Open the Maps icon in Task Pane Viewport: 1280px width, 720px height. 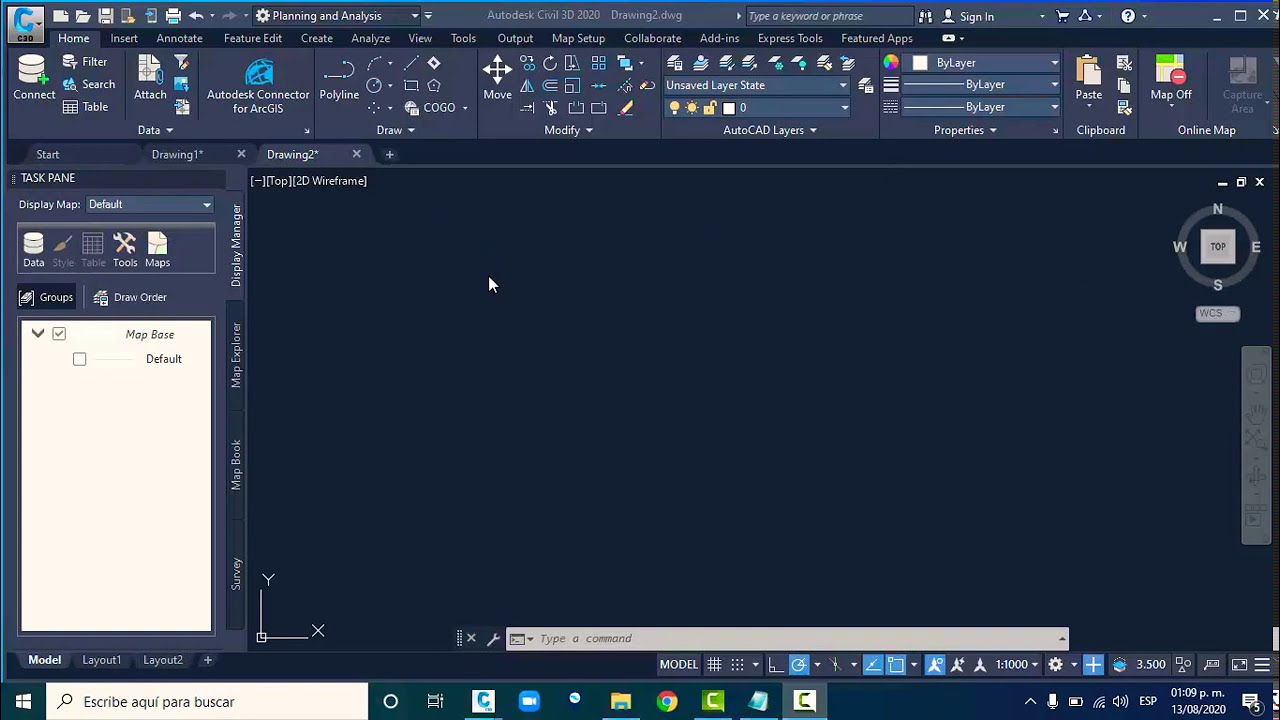tap(157, 250)
